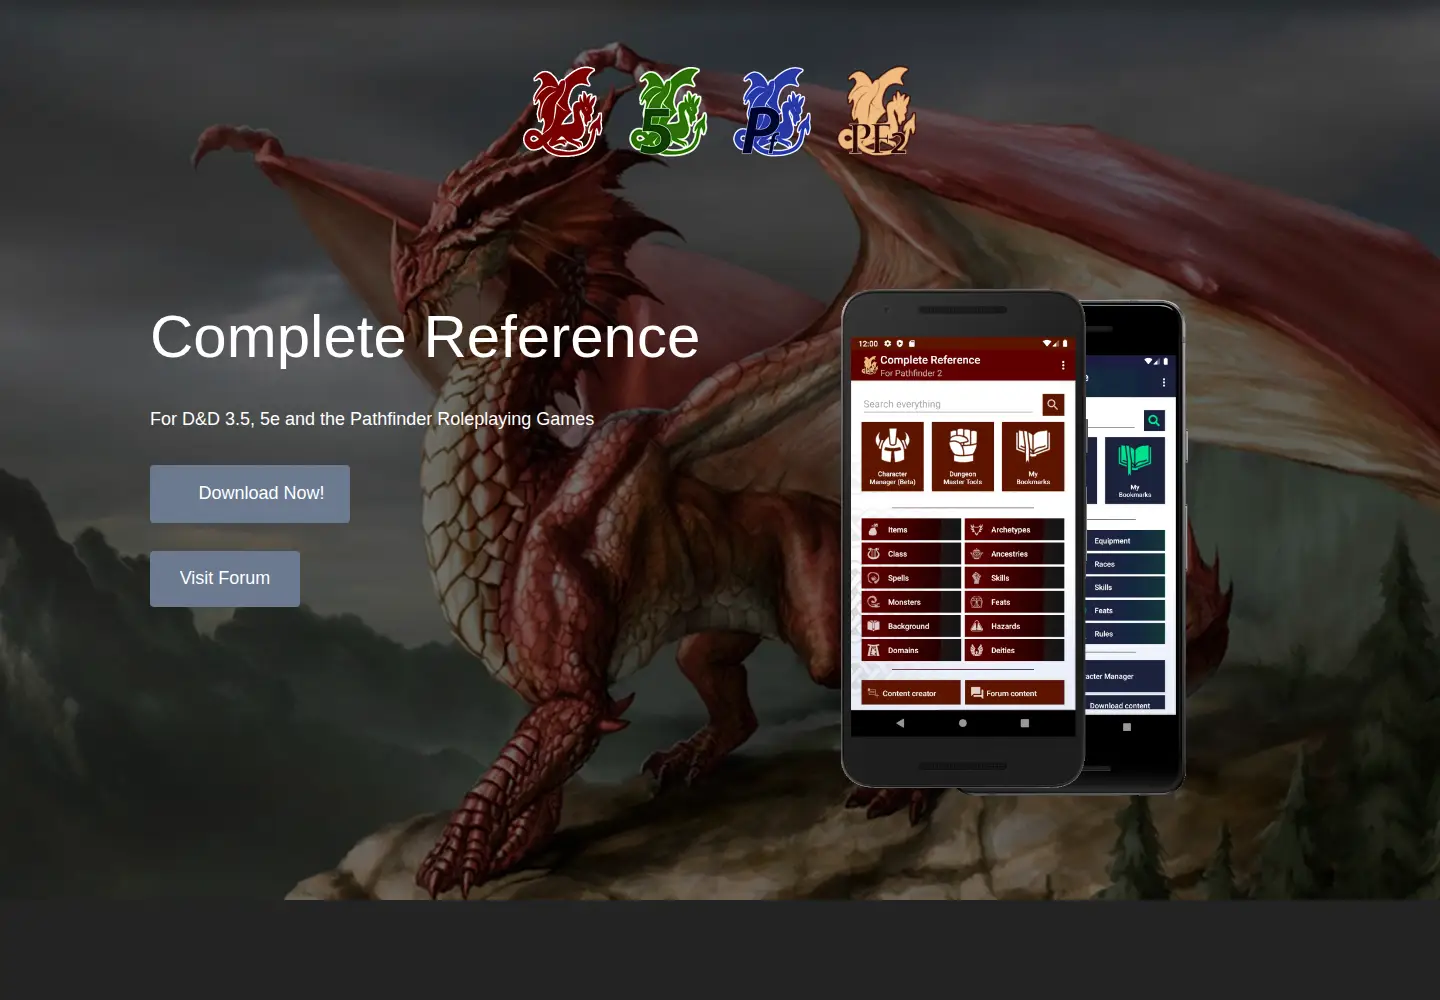The height and width of the screenshot is (1000, 1440).
Task: Tap Android back triangle on front phone
Action: pos(900,723)
